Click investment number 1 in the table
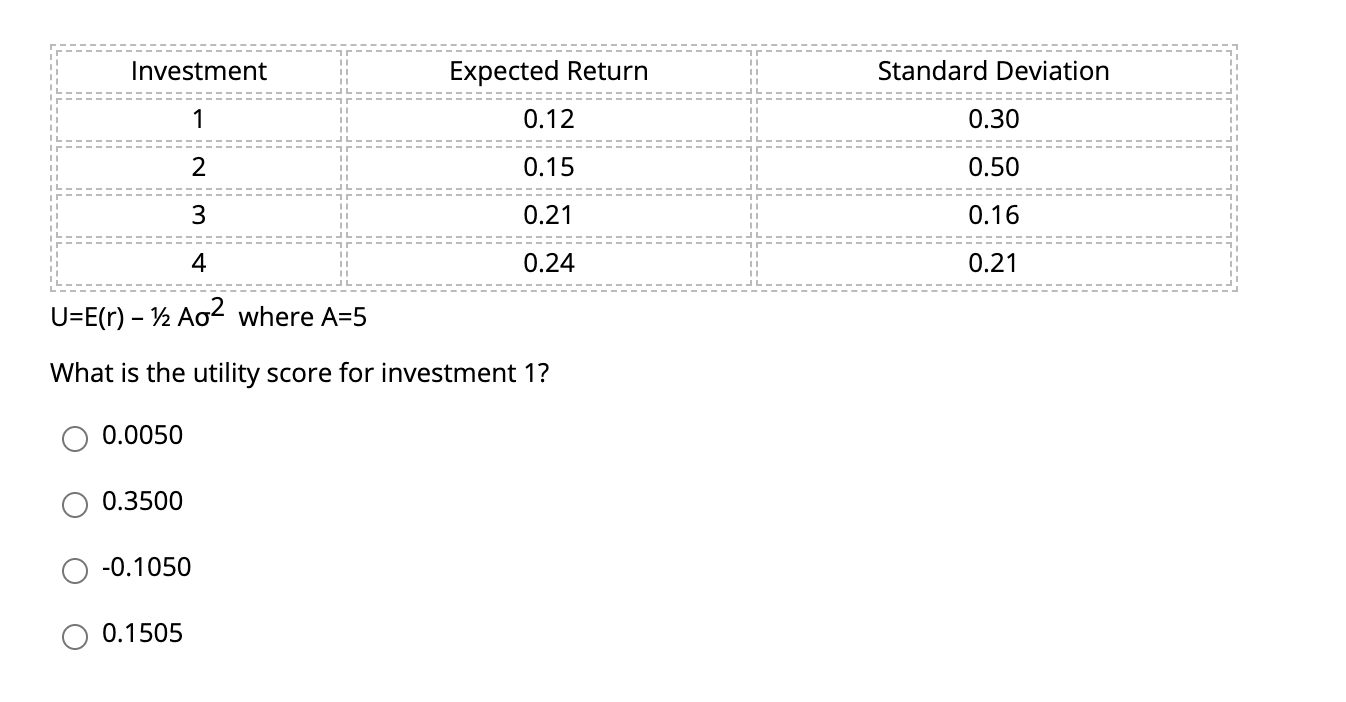 198,118
